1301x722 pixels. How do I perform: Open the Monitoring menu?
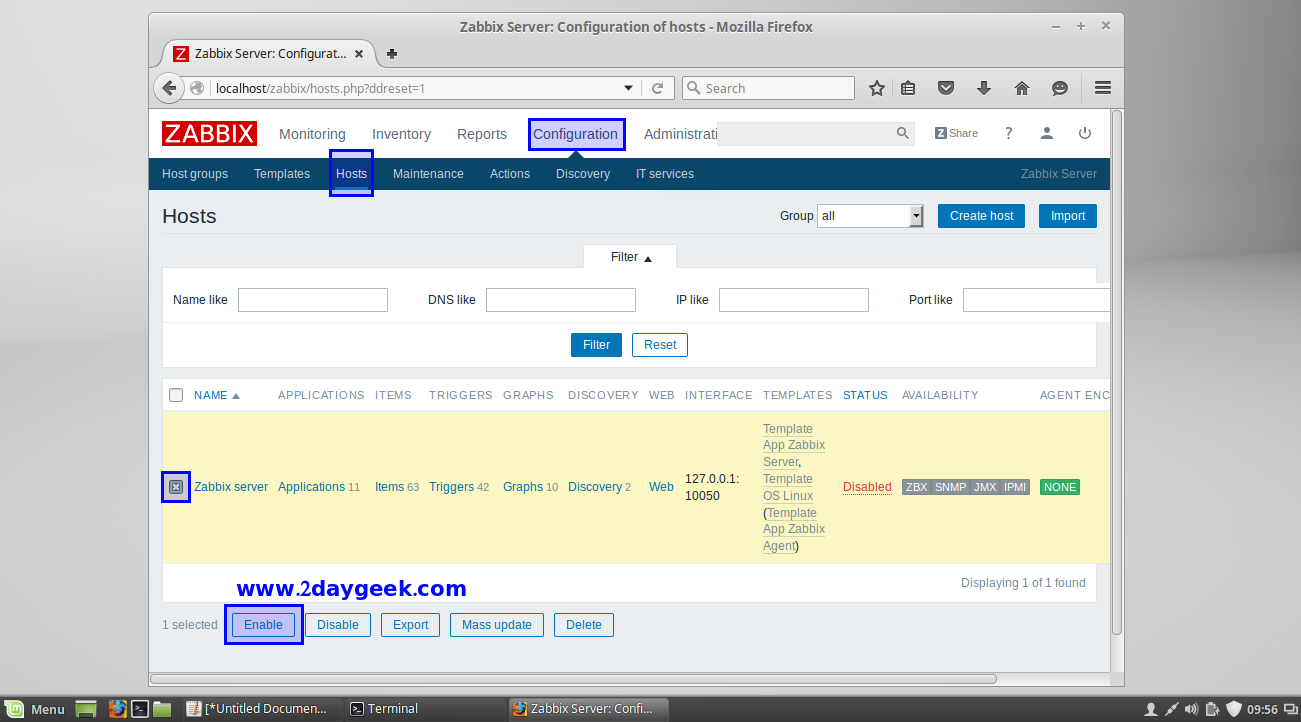(x=312, y=134)
